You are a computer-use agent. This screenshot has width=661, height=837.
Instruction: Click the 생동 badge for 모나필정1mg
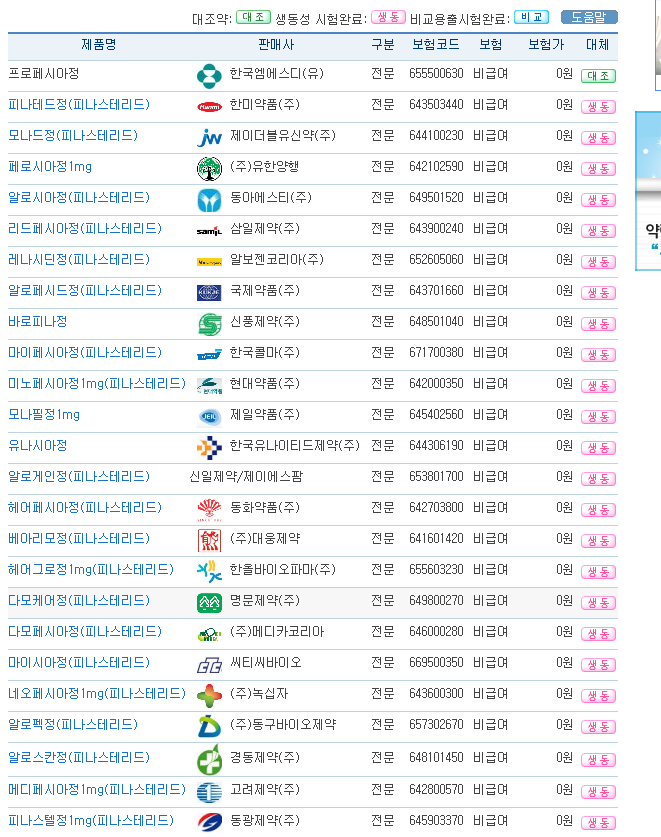coord(599,416)
